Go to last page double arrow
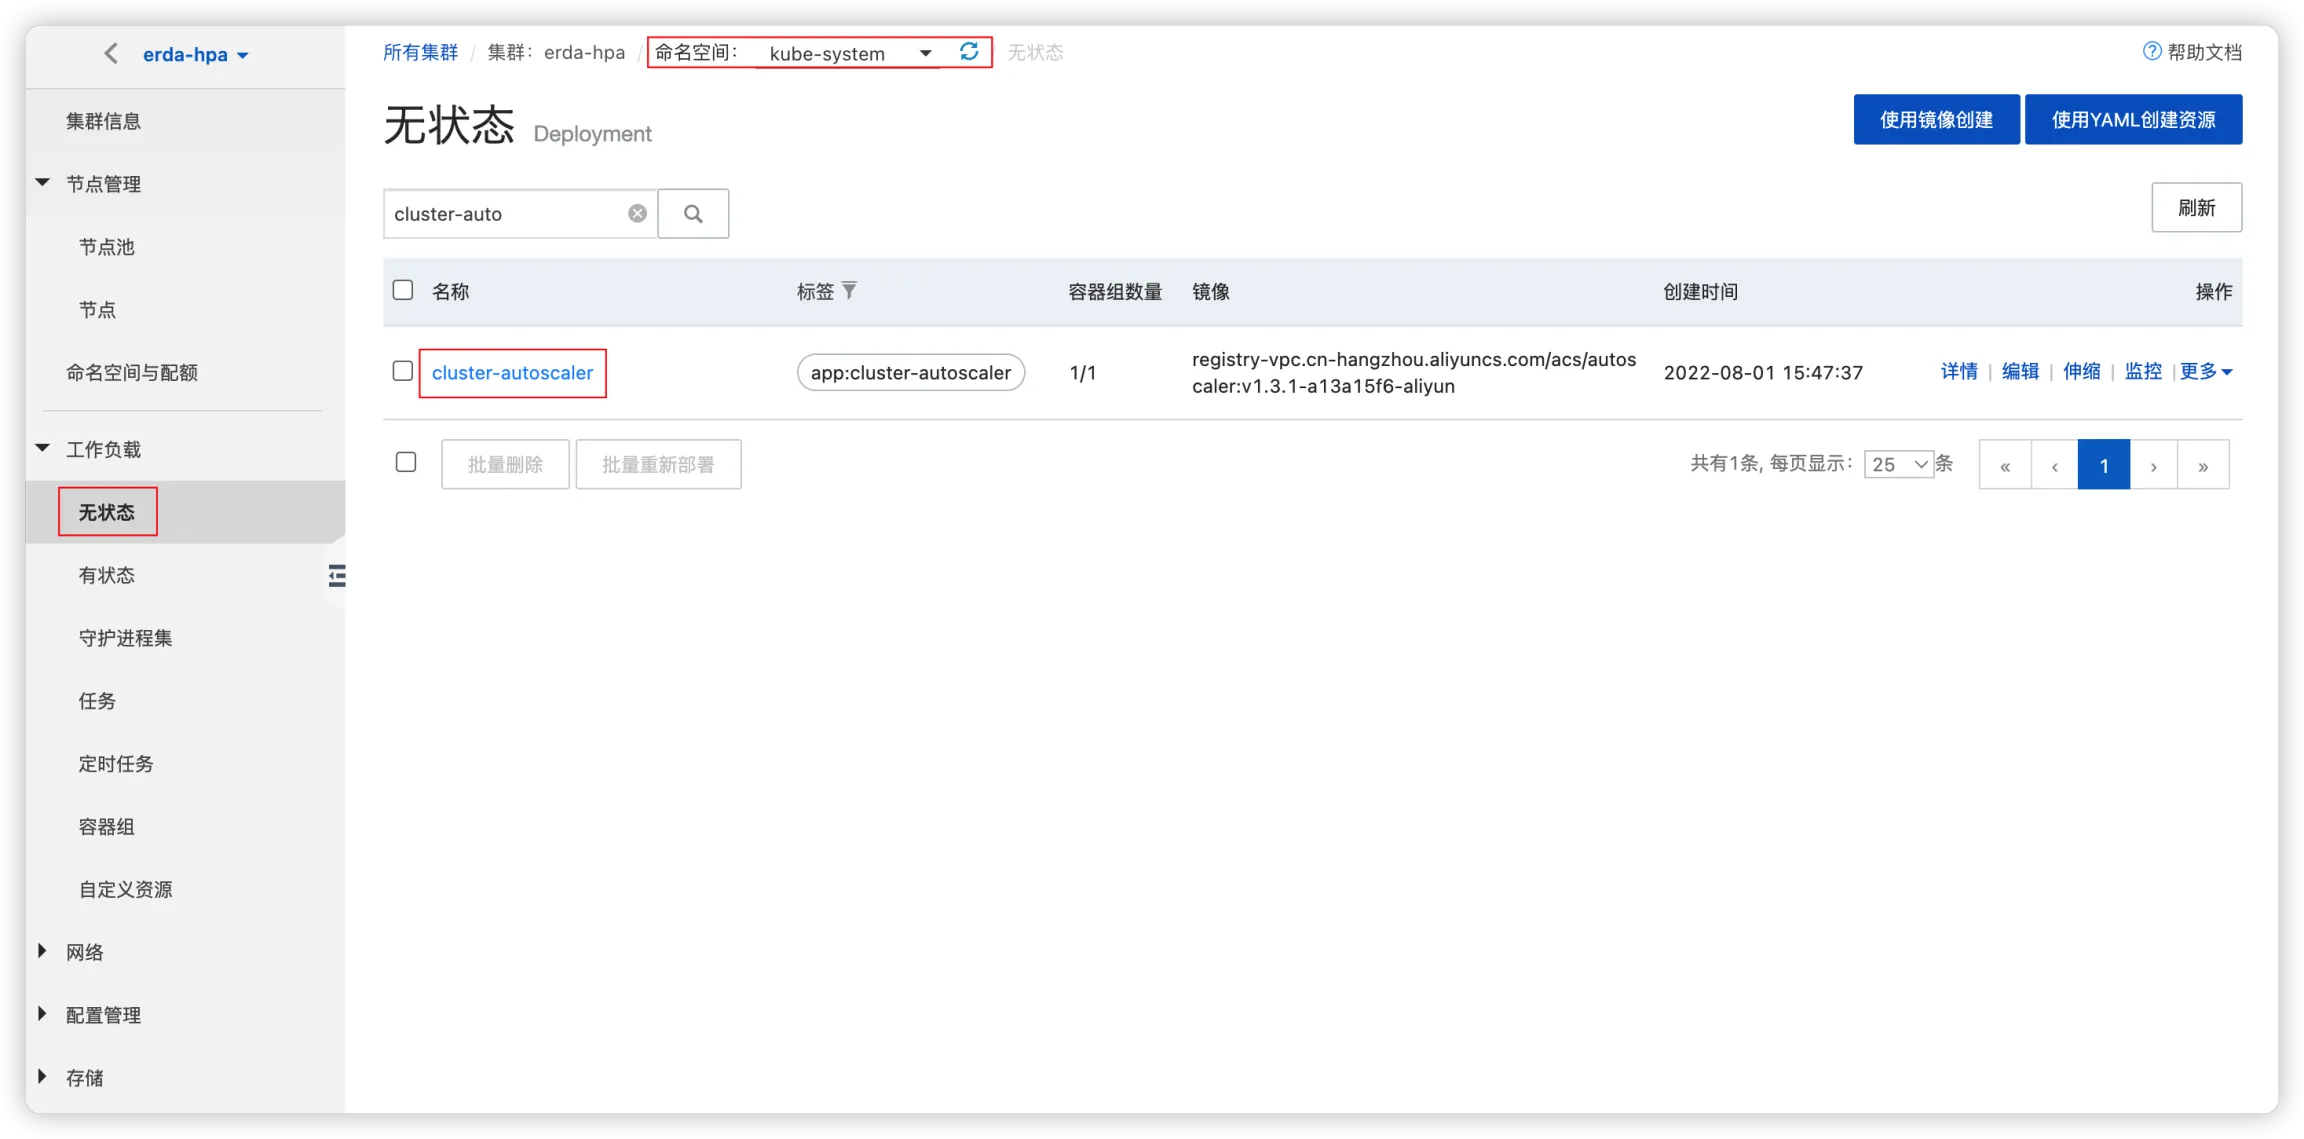 pos(2203,465)
